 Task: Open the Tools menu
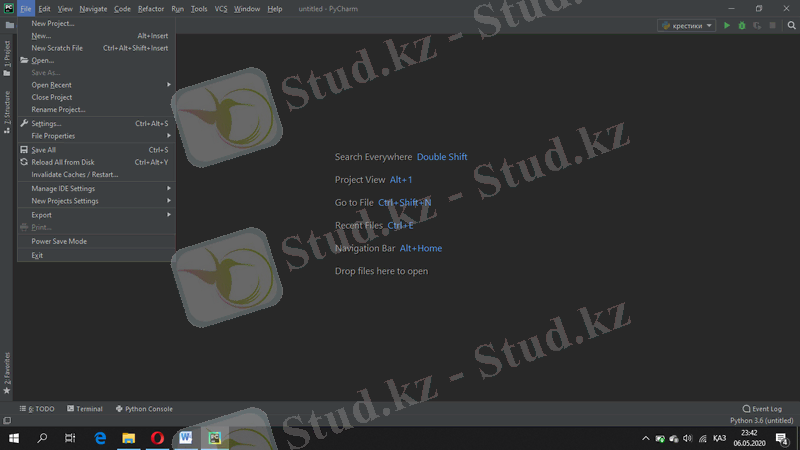pyautogui.click(x=199, y=9)
